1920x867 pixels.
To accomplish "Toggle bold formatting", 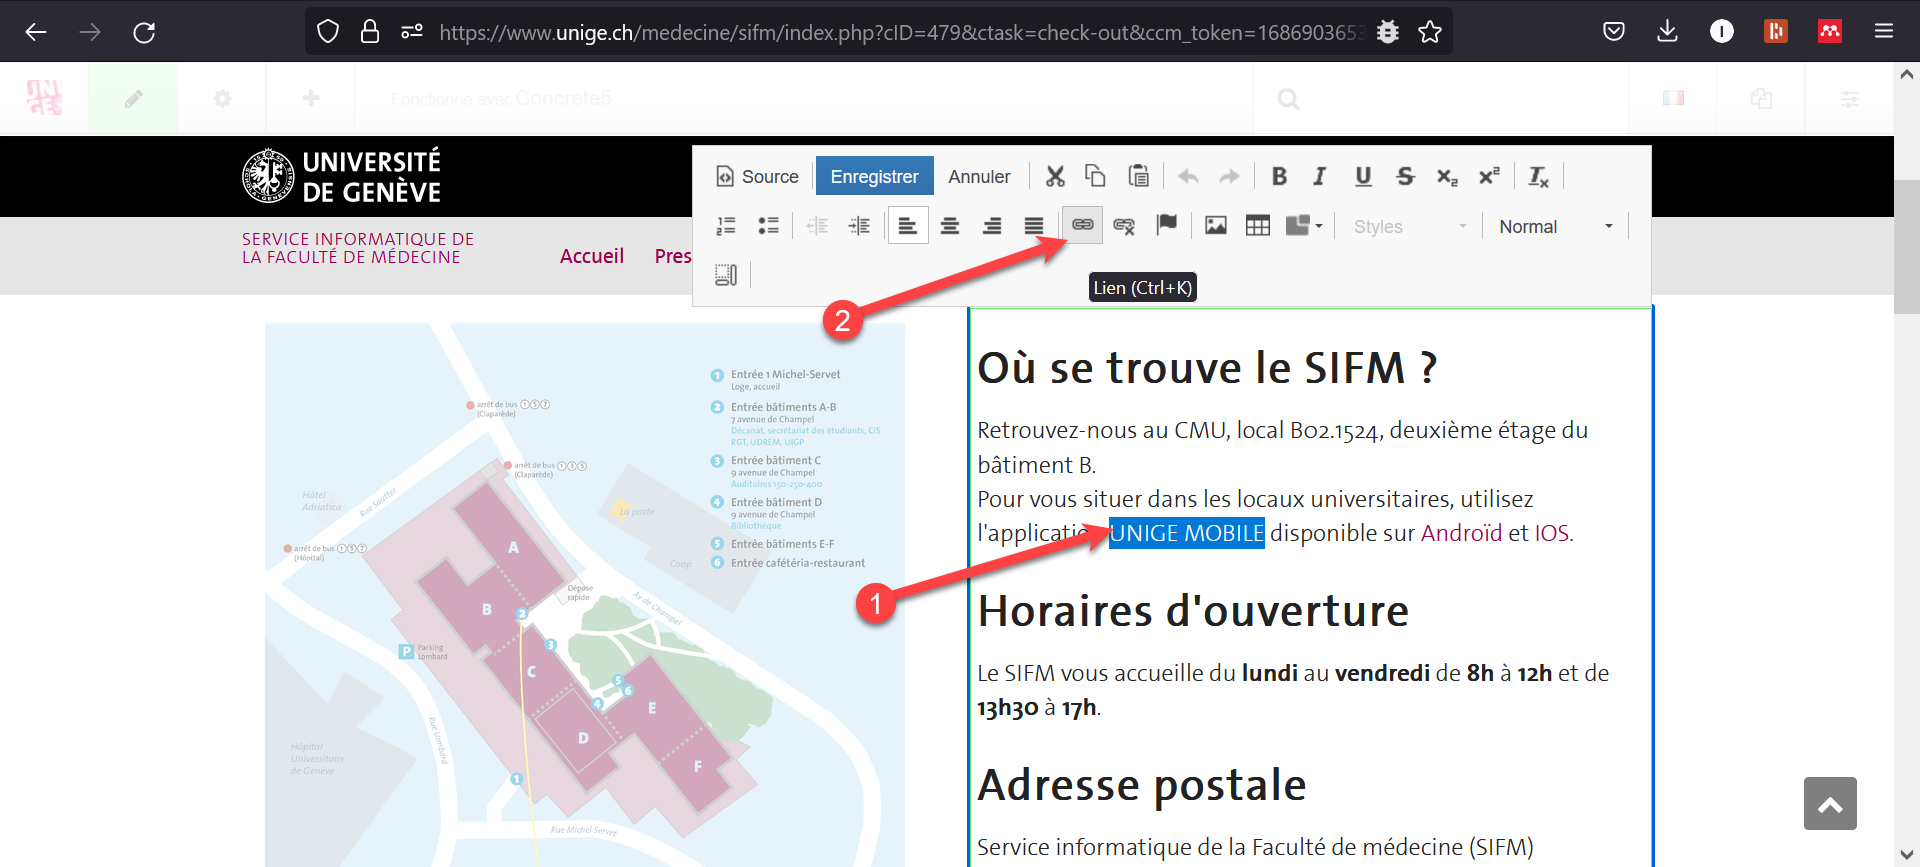I will [1279, 177].
